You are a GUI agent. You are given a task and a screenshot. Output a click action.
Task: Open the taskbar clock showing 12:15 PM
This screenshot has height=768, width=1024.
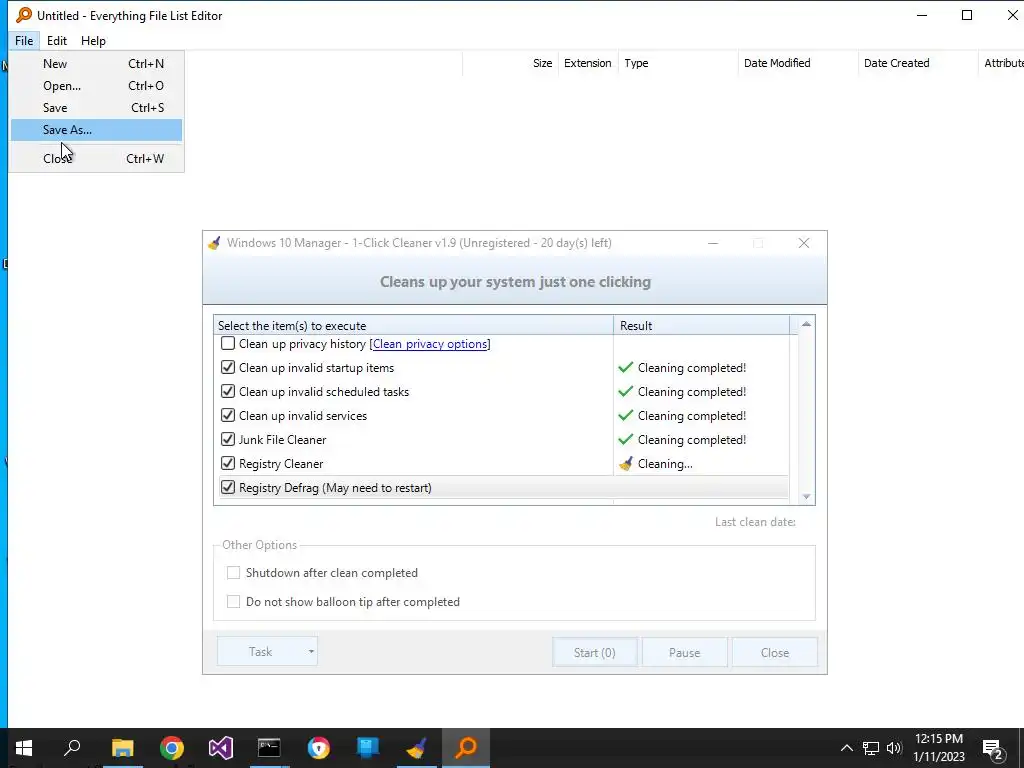pos(938,748)
